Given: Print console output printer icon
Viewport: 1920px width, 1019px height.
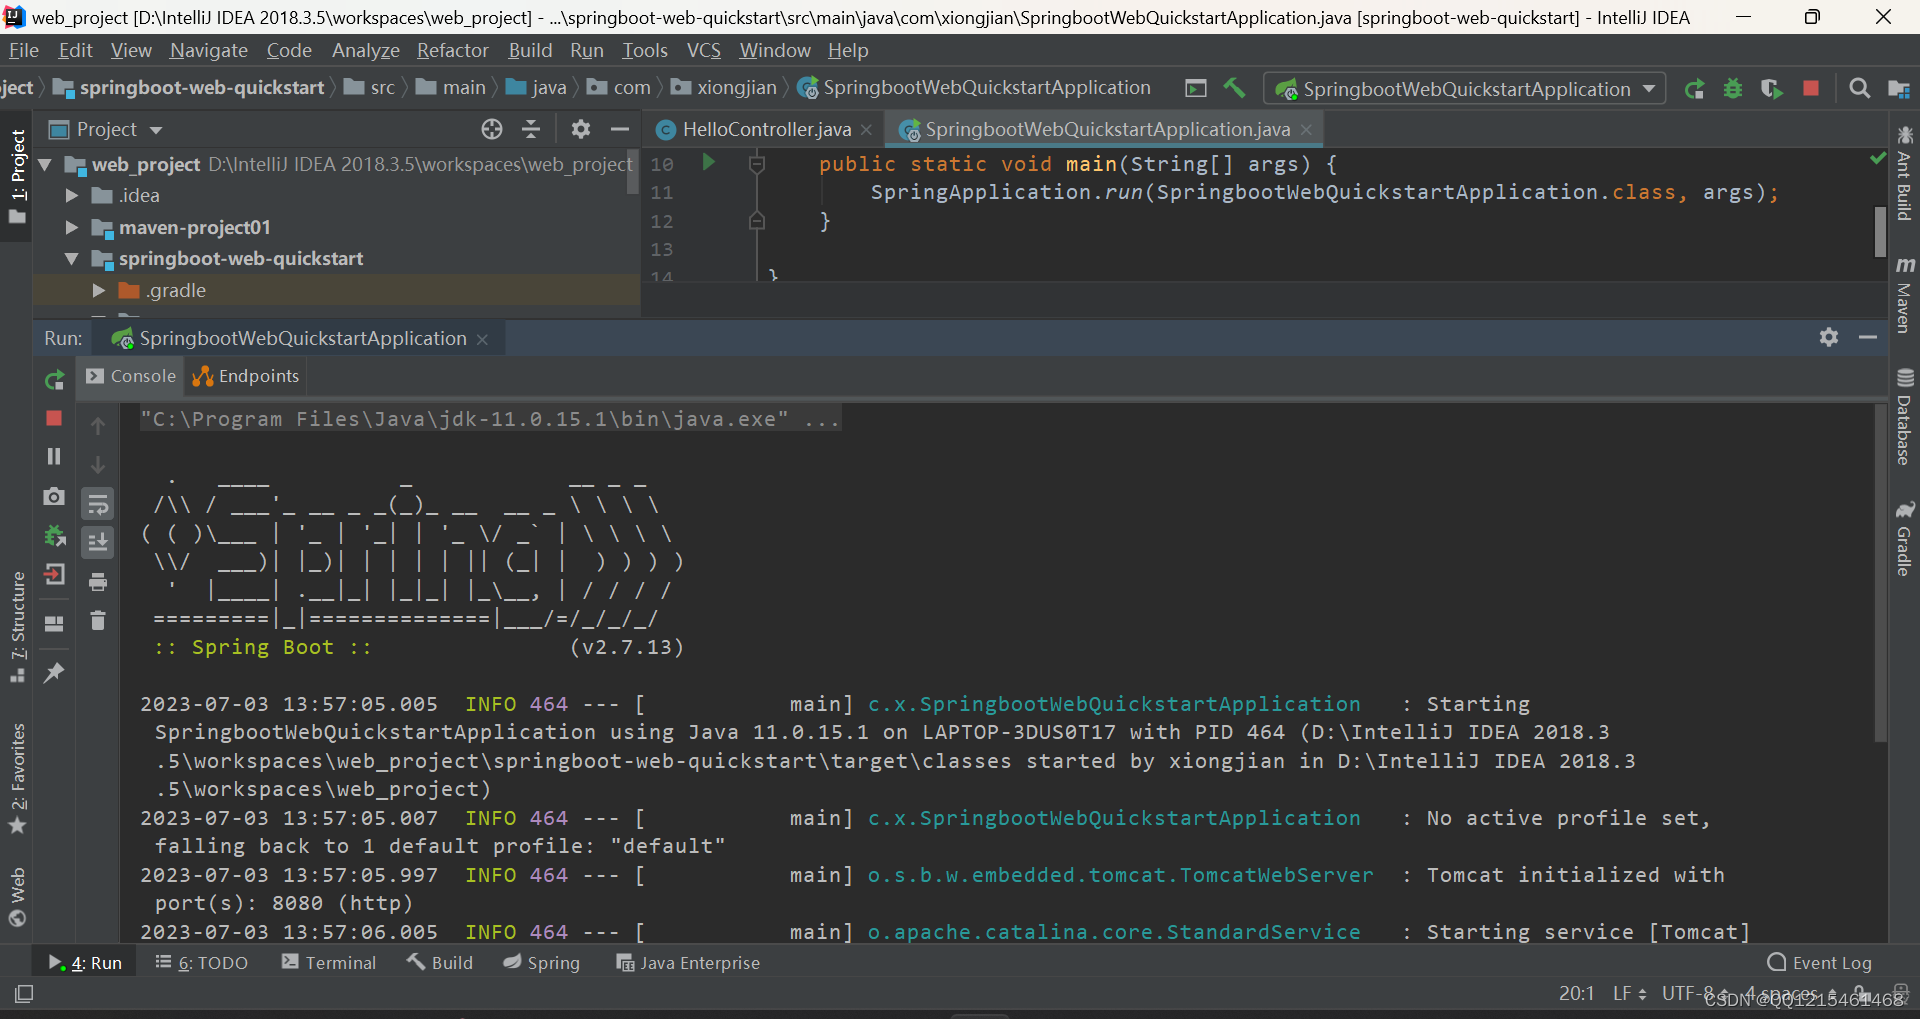Looking at the screenshot, I should click(98, 581).
